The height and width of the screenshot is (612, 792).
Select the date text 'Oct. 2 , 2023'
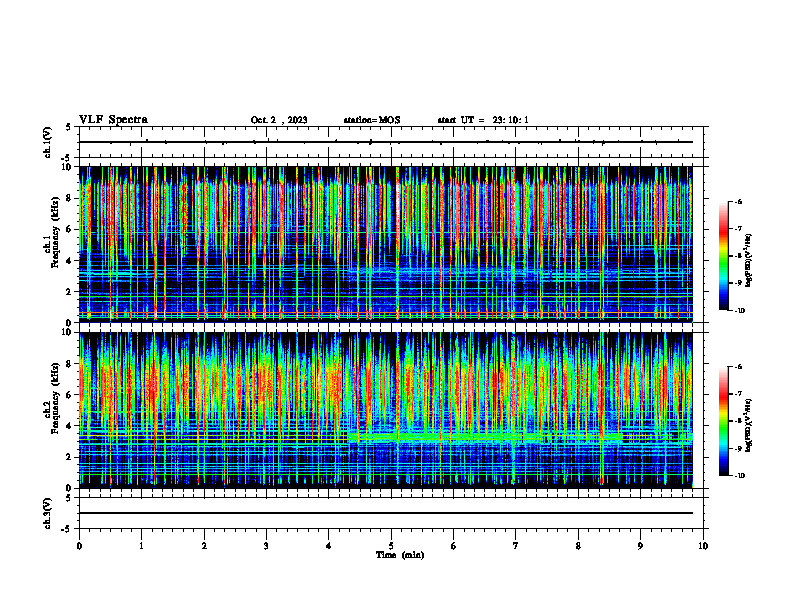279,120
